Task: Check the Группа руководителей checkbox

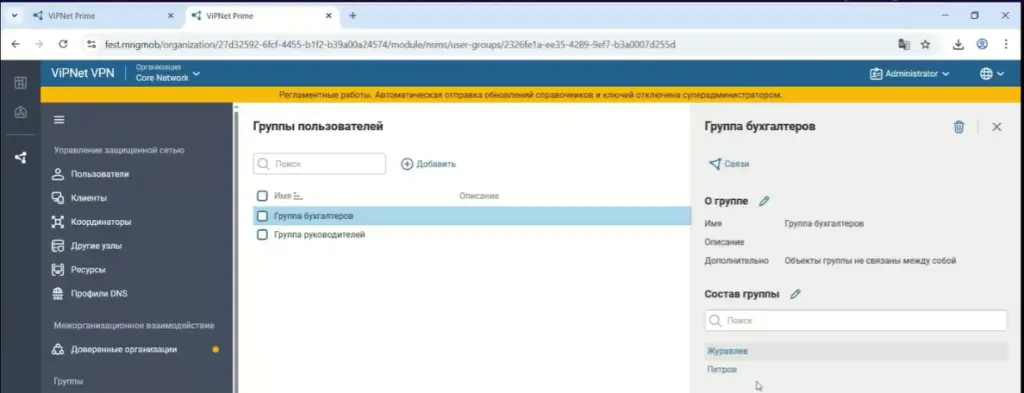Action: click(262, 234)
